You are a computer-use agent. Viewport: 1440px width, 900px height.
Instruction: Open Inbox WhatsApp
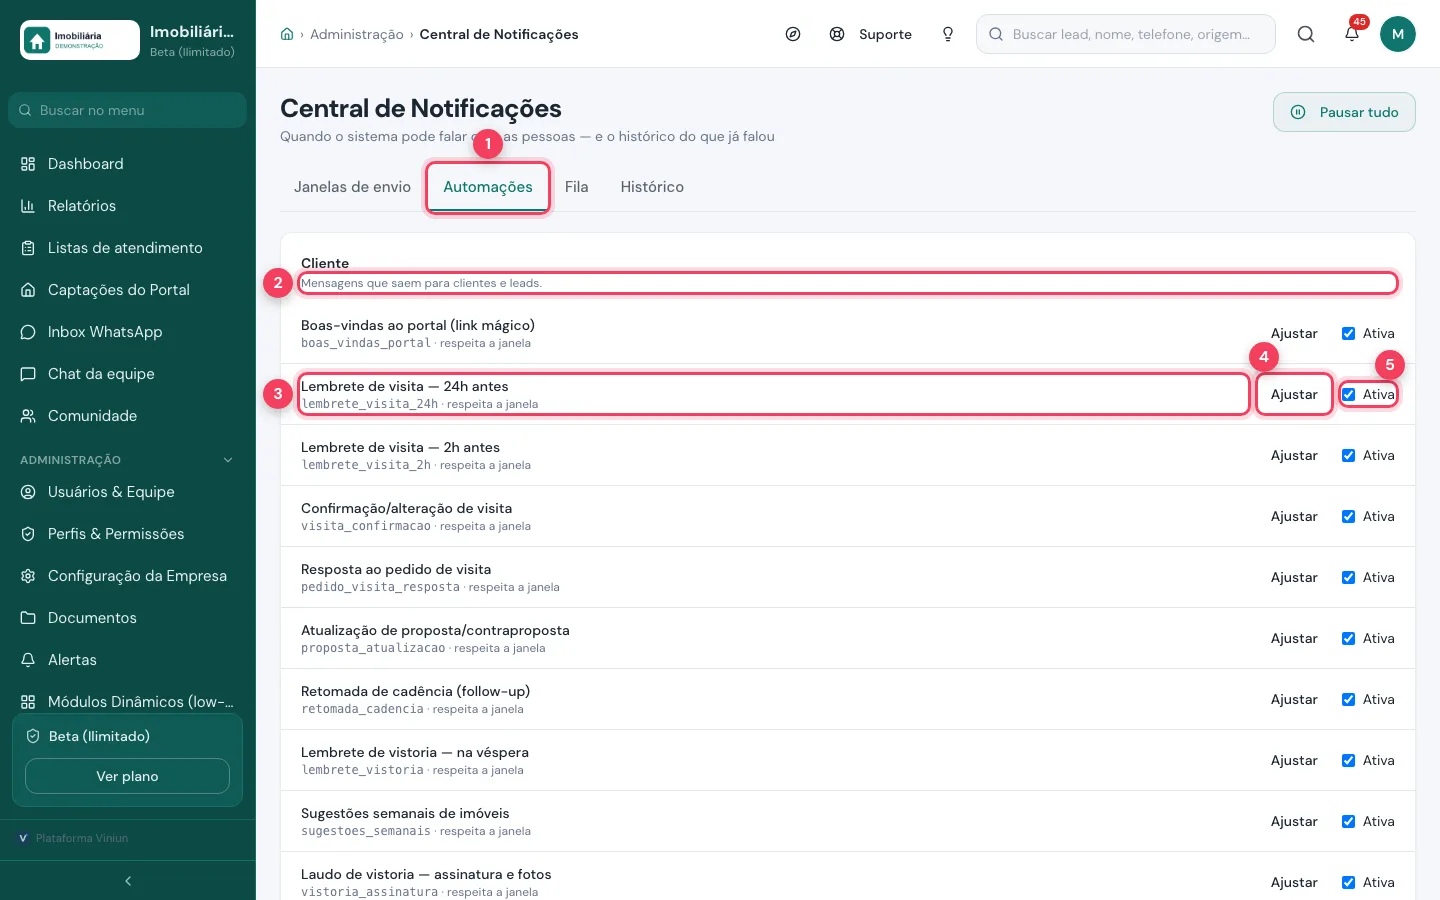(x=127, y=332)
